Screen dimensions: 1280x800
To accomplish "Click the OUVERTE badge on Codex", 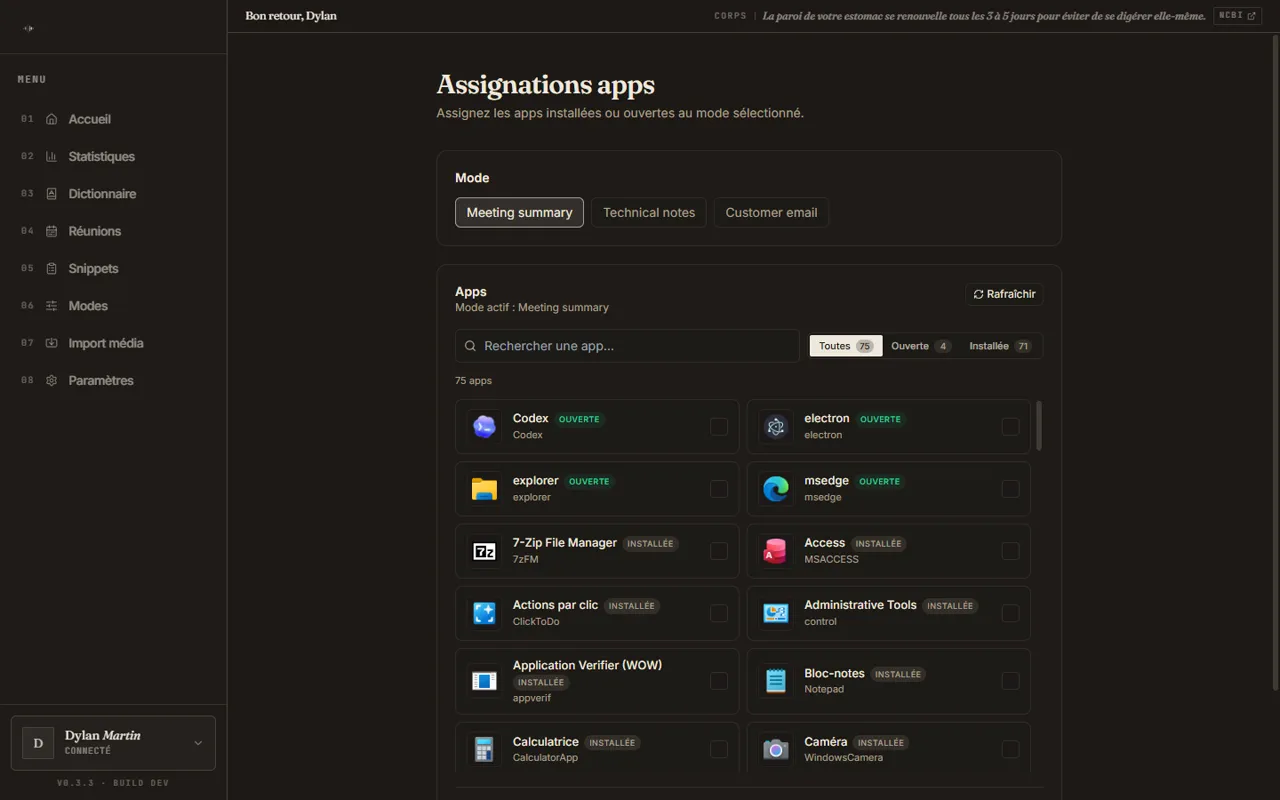I will click(x=579, y=419).
